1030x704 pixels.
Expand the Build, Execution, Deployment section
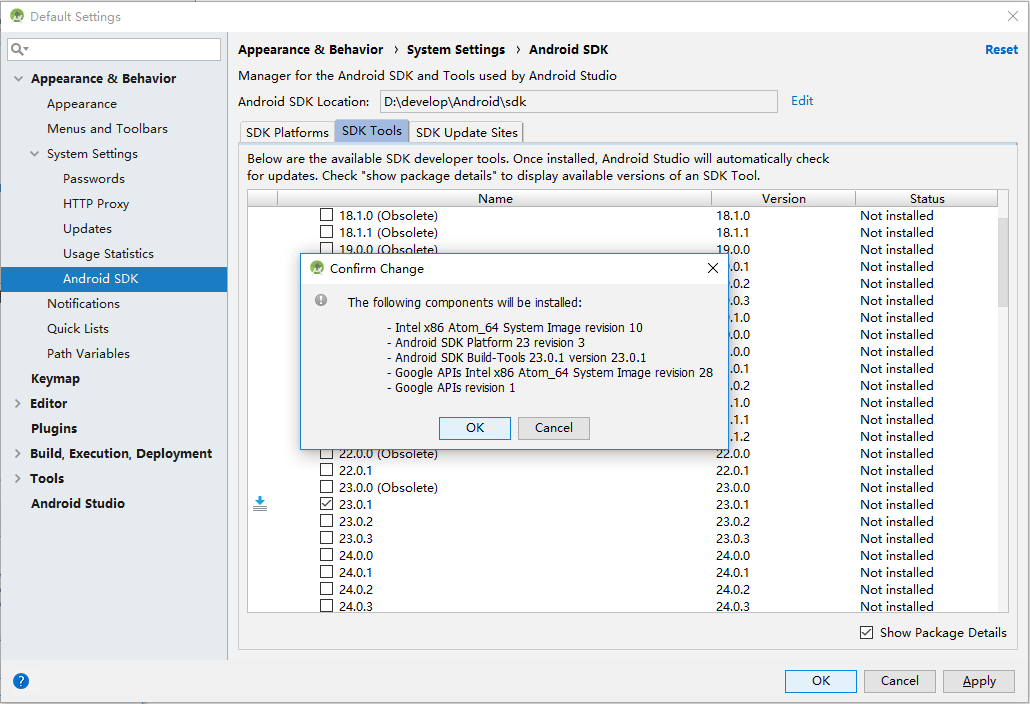point(18,454)
